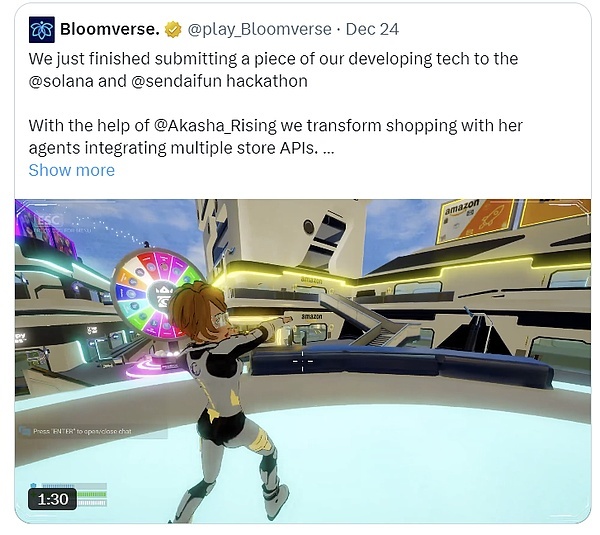
Task: Click the amazon storefront label
Action: coord(311,317)
